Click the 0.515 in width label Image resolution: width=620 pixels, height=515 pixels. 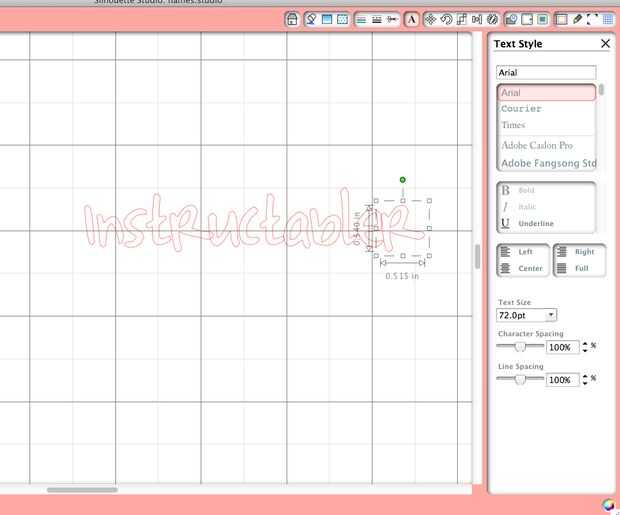pyautogui.click(x=402, y=276)
